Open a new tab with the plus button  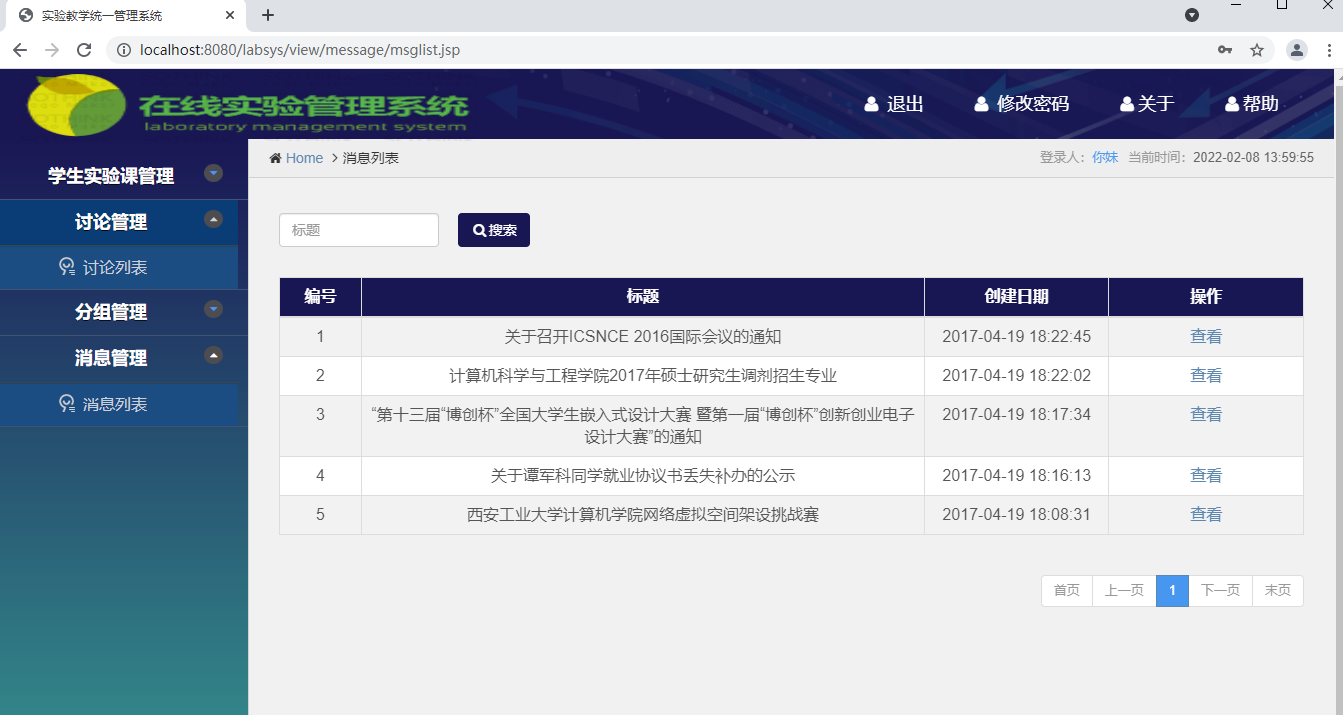pyautogui.click(x=268, y=15)
